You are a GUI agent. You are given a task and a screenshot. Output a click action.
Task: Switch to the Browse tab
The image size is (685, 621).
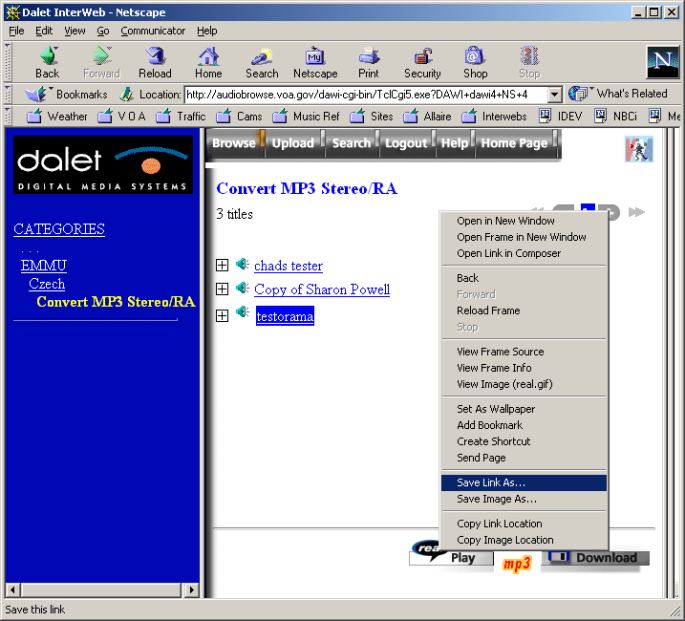pos(234,143)
